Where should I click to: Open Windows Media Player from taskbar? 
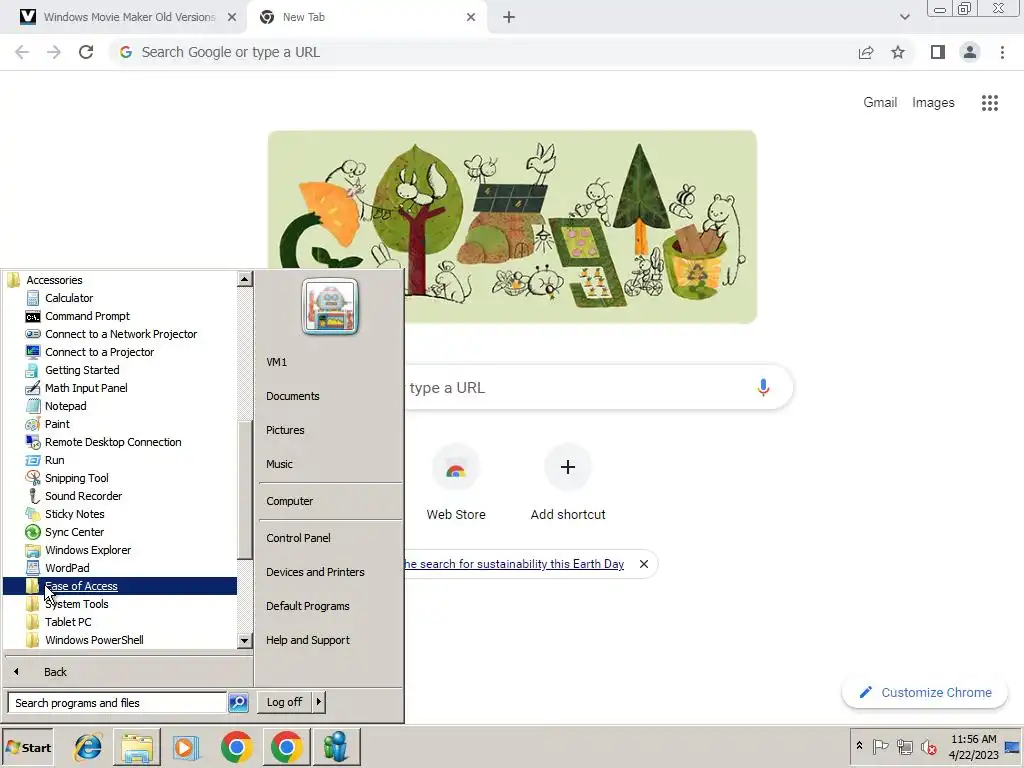coord(185,747)
